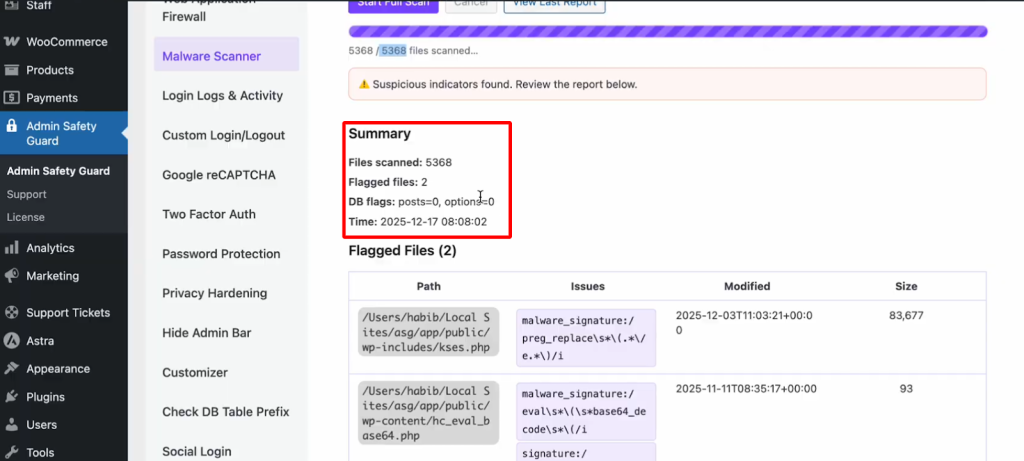1024x461 pixels.
Task: Open Login Logs & Activity settings
Action: (222, 96)
